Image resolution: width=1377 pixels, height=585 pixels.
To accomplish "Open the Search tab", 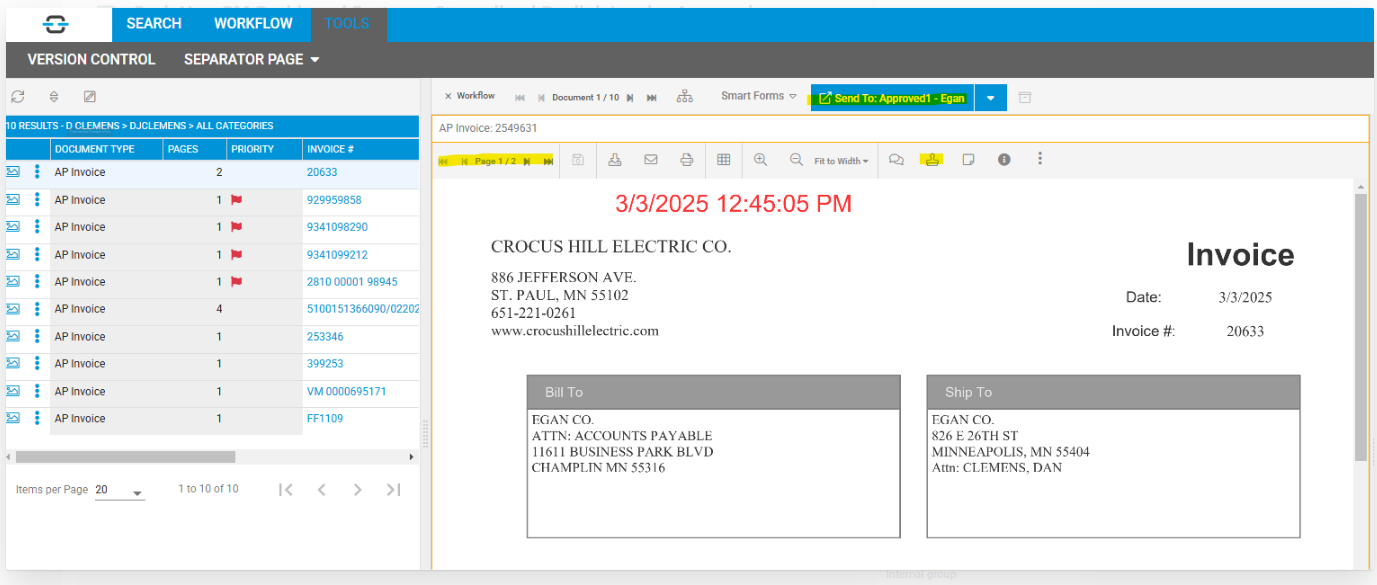I will (154, 24).
